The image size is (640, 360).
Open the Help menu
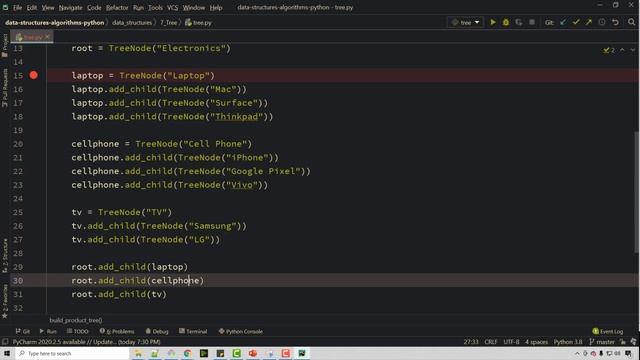click(216, 7)
